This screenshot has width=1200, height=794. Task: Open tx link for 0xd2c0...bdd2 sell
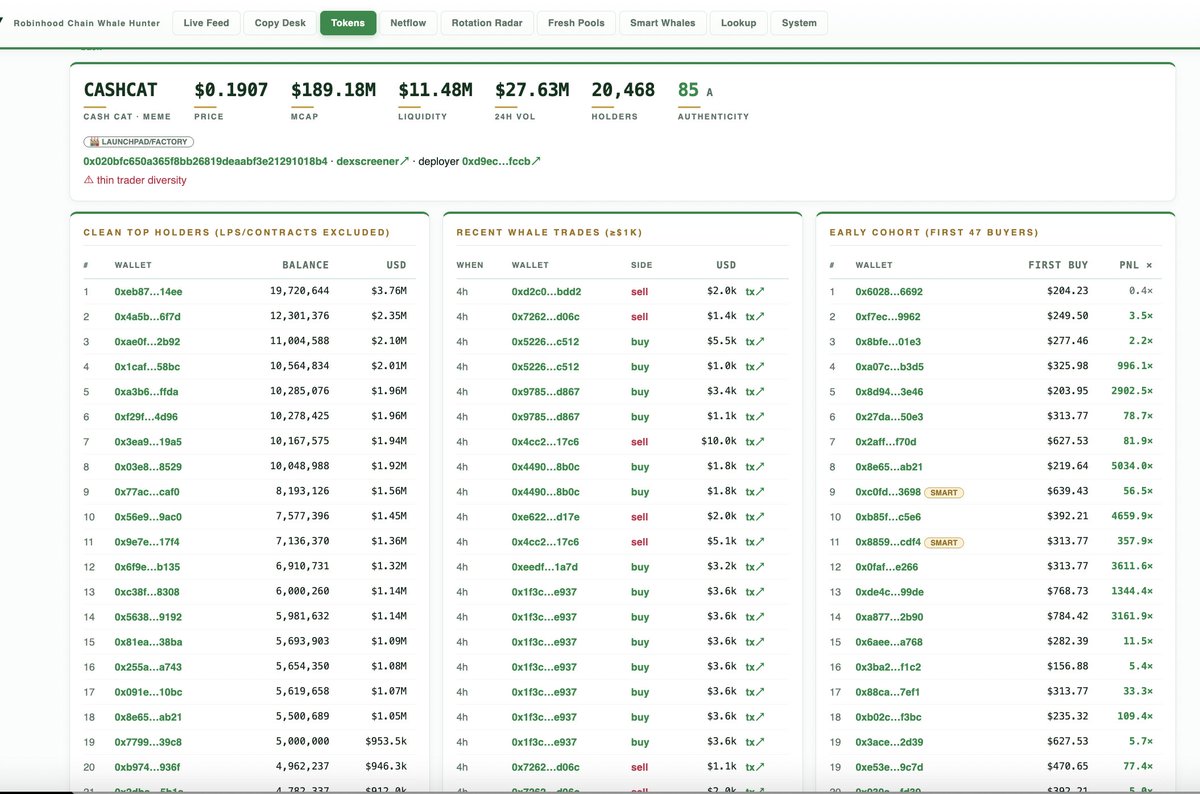tap(755, 292)
